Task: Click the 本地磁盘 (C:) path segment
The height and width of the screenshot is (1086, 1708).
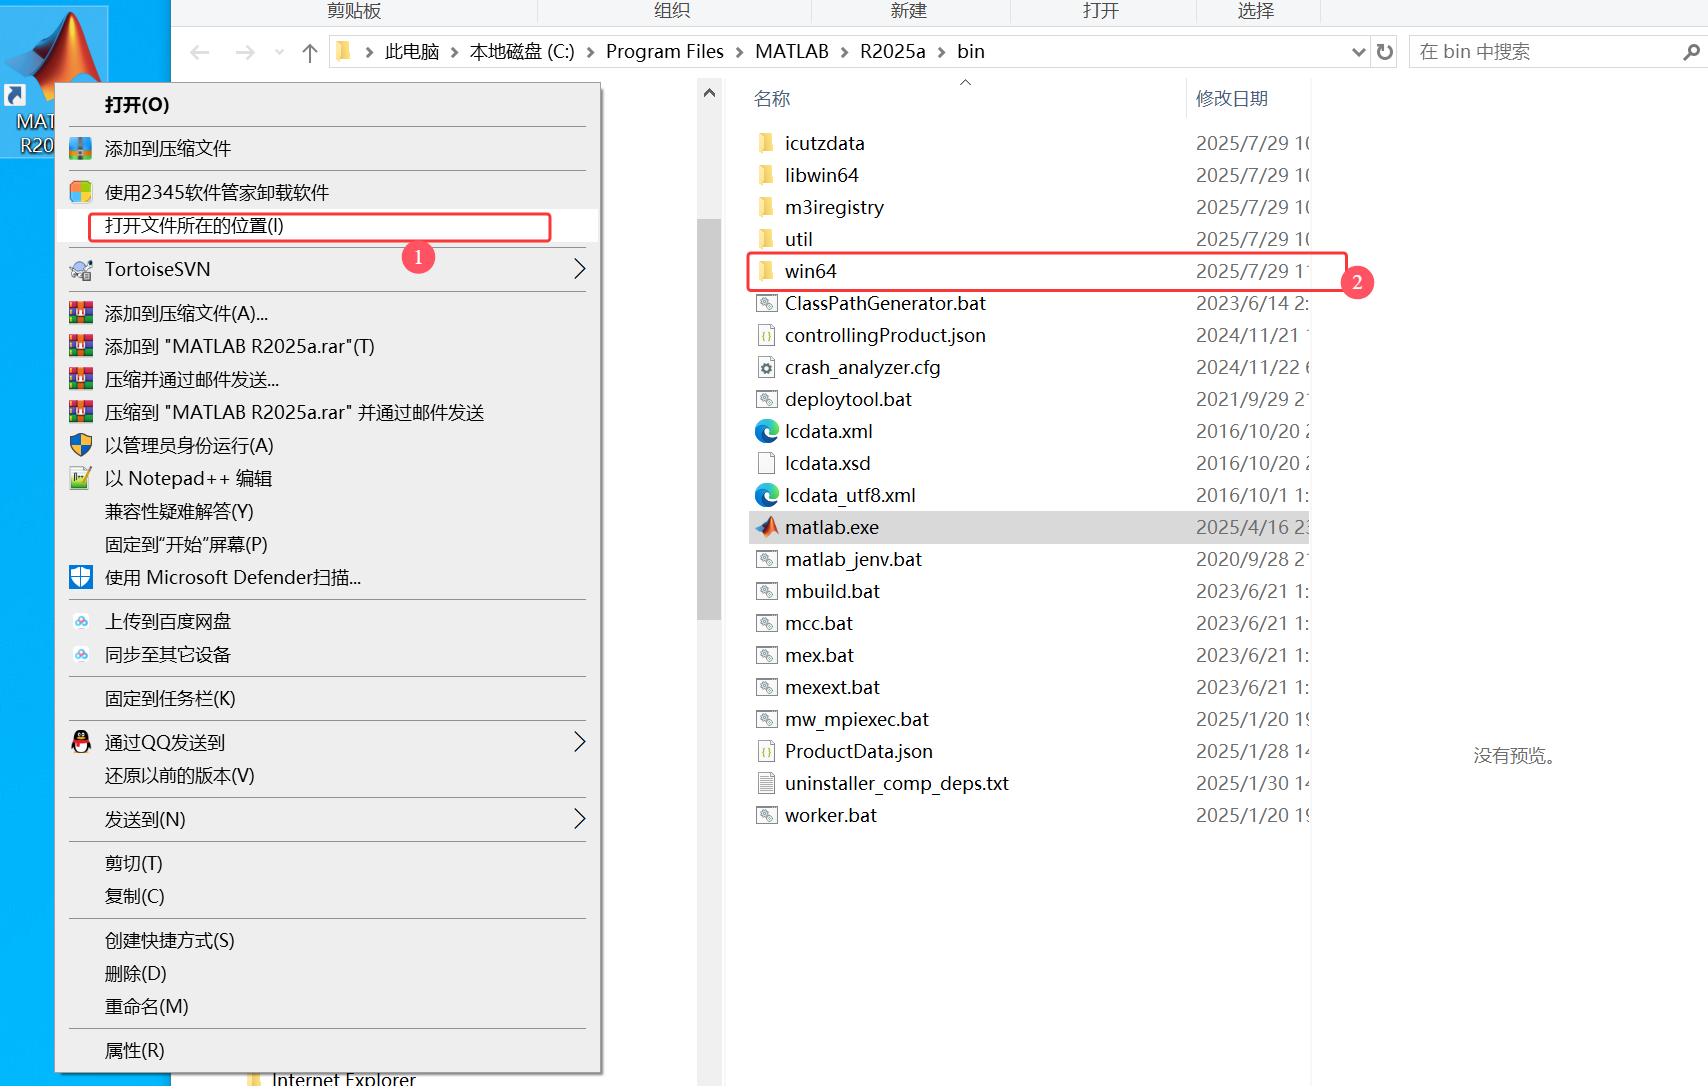Action: pyautogui.click(x=522, y=52)
